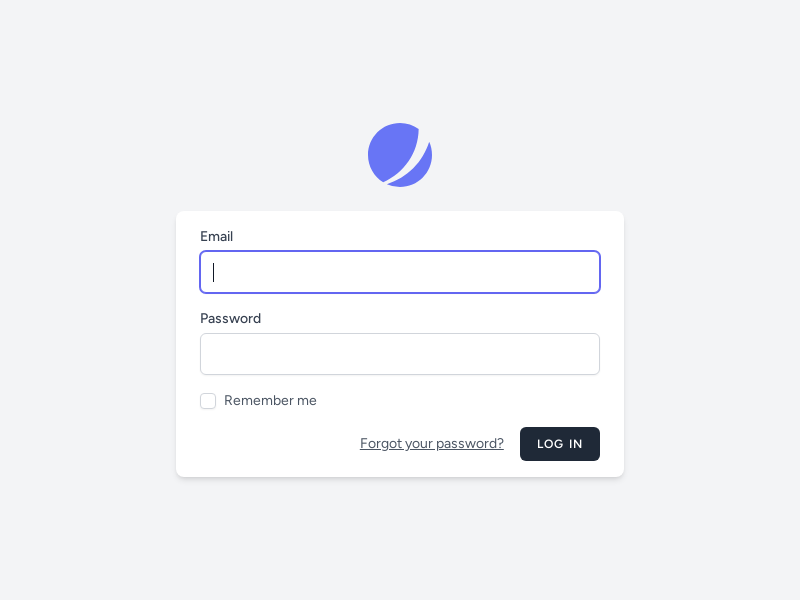800x600 pixels.
Task: Click the dark Log in button
Action: (x=560, y=444)
